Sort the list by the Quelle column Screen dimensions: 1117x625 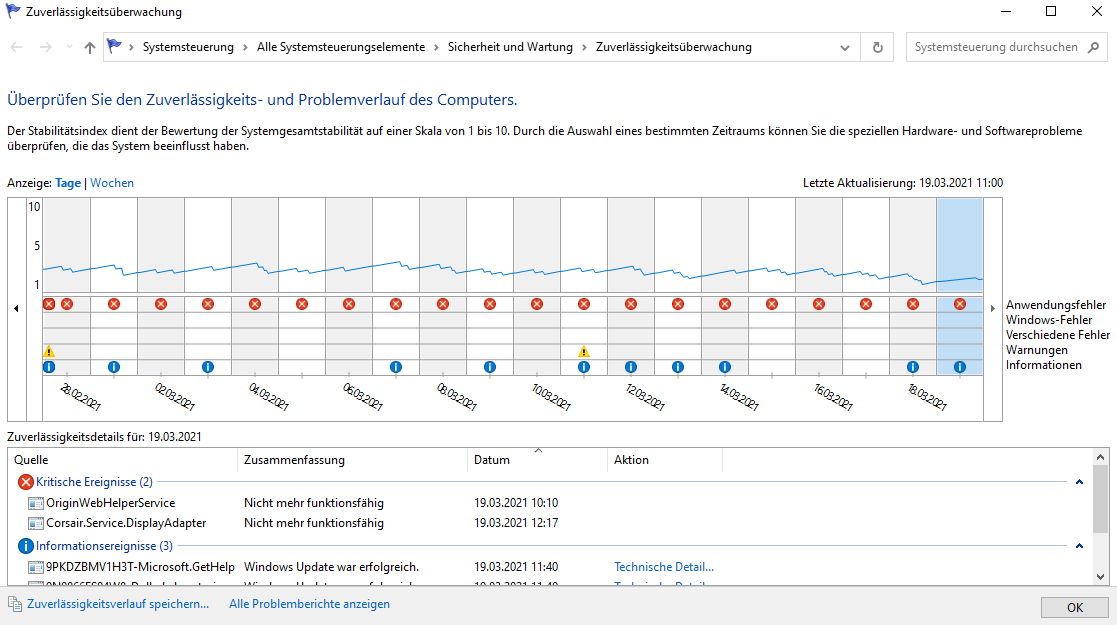(123, 460)
